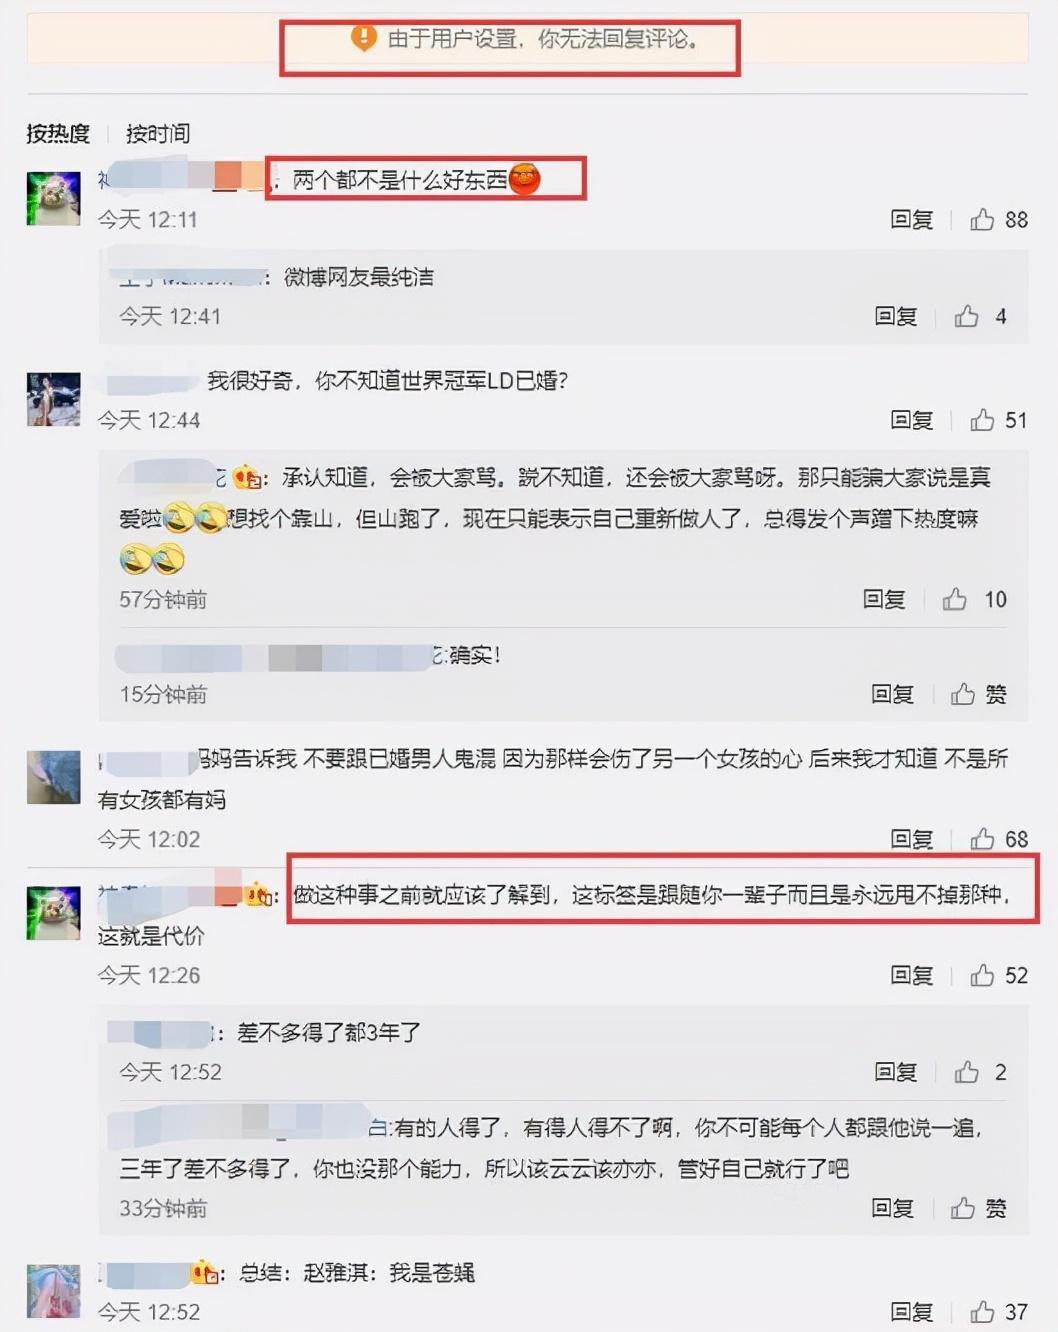
Task: Click the orange warning icon in notice bar
Action: [x=363, y=39]
